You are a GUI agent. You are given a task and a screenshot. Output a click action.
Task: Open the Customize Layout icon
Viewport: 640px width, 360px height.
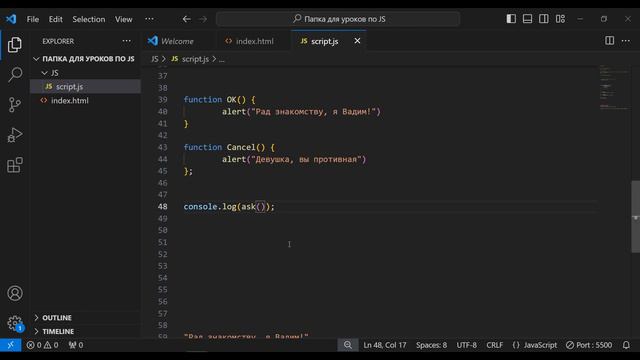[560, 19]
